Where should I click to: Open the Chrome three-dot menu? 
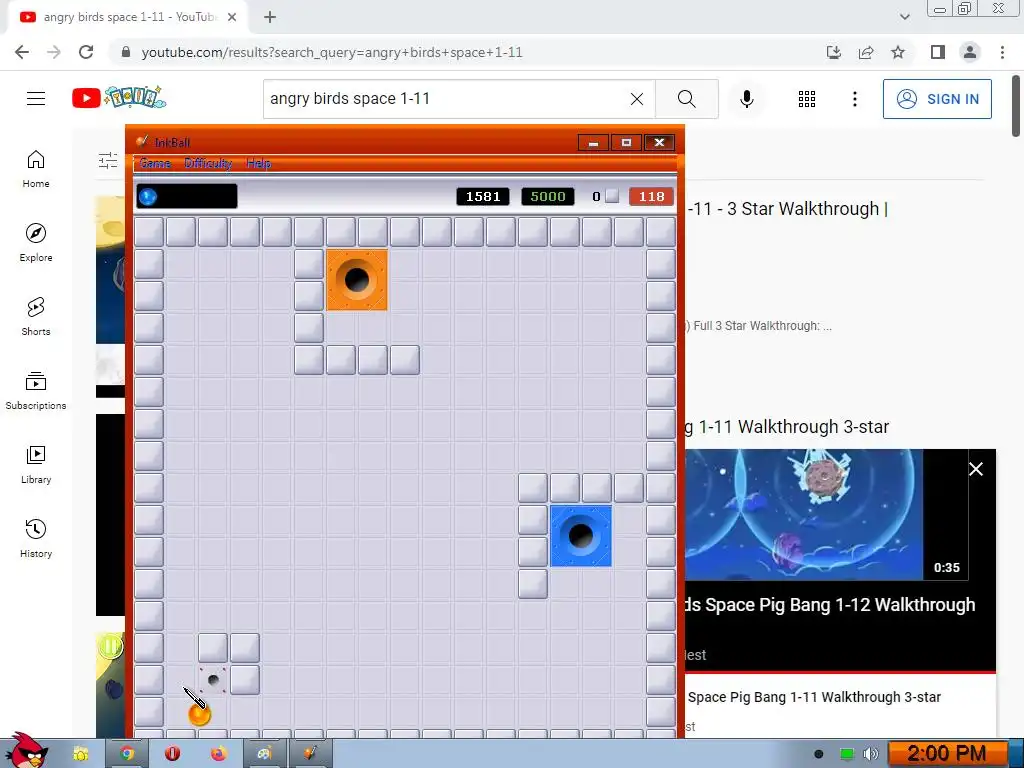(1002, 52)
